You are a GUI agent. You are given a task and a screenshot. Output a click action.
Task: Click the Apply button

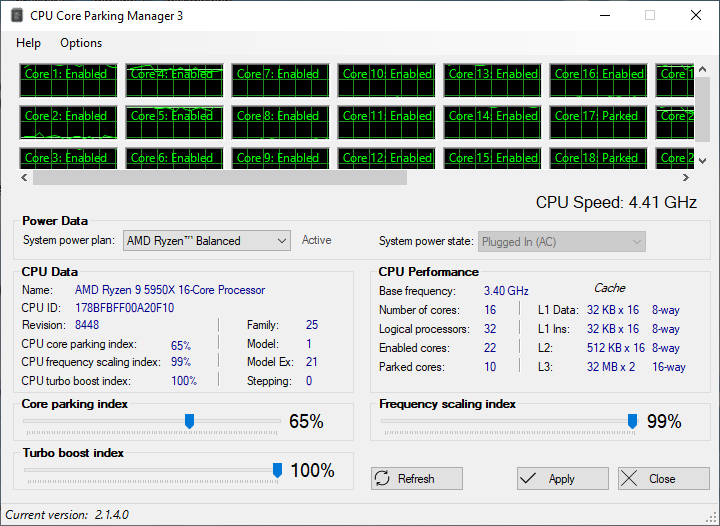(x=561, y=479)
